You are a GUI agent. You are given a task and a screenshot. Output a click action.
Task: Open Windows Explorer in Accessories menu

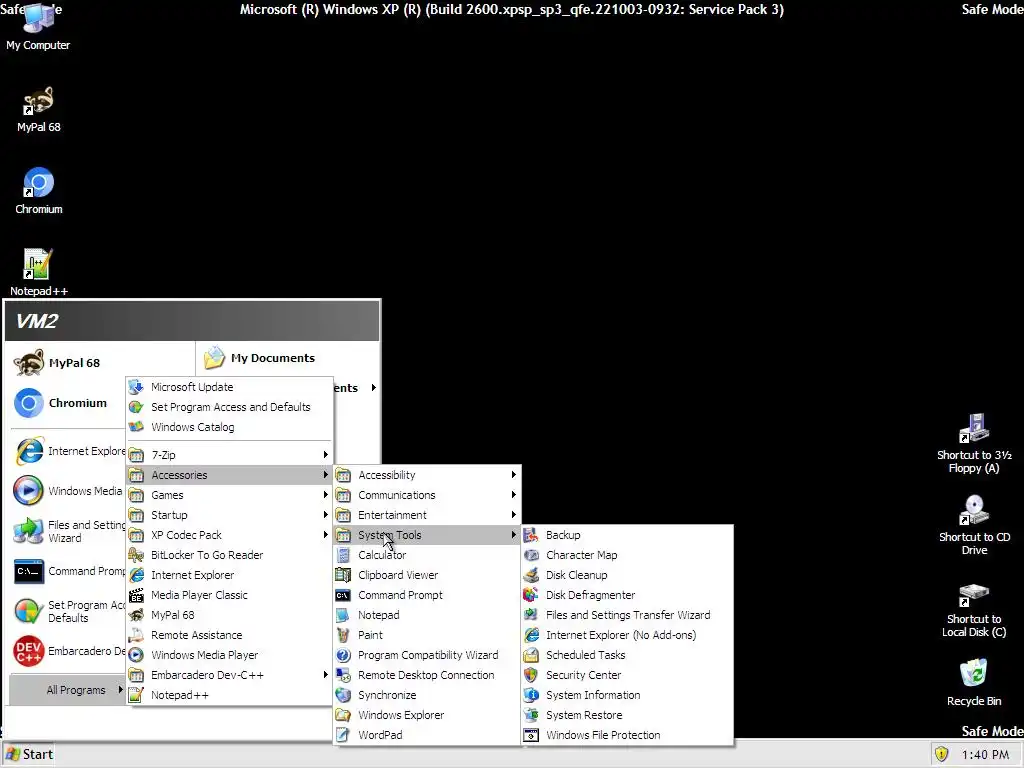[426, 715]
